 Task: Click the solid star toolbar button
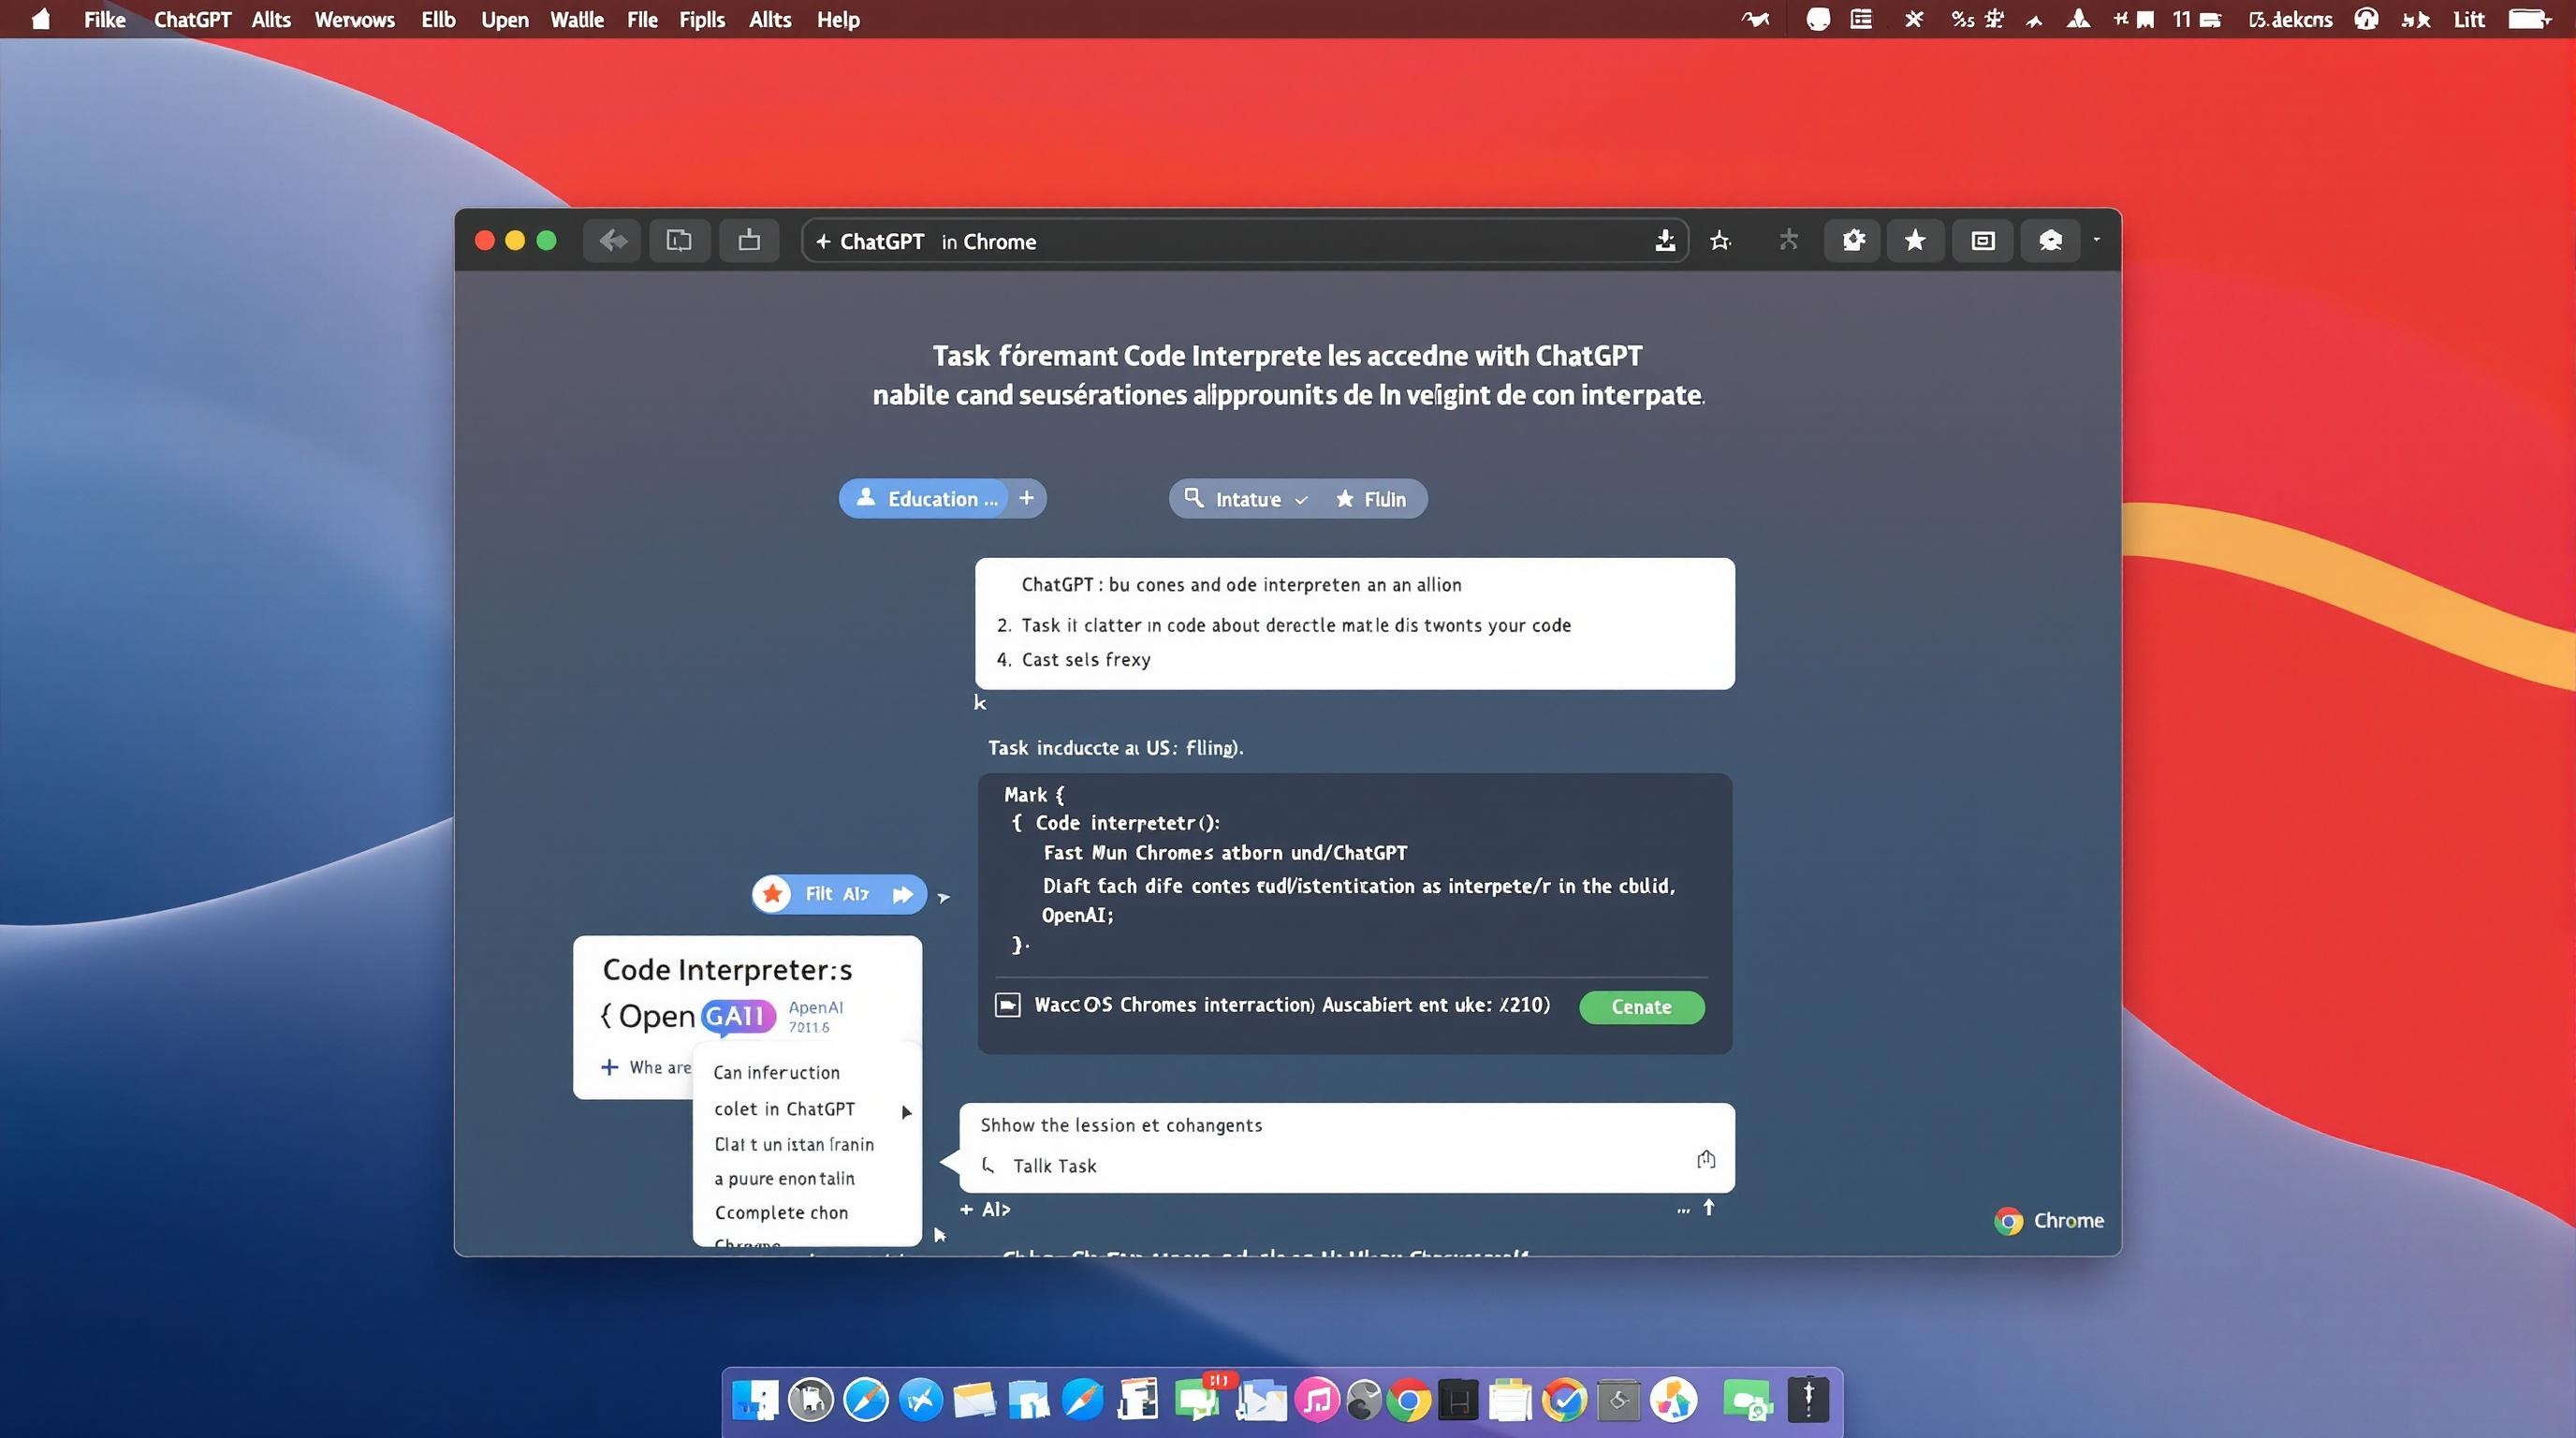pos(1915,240)
